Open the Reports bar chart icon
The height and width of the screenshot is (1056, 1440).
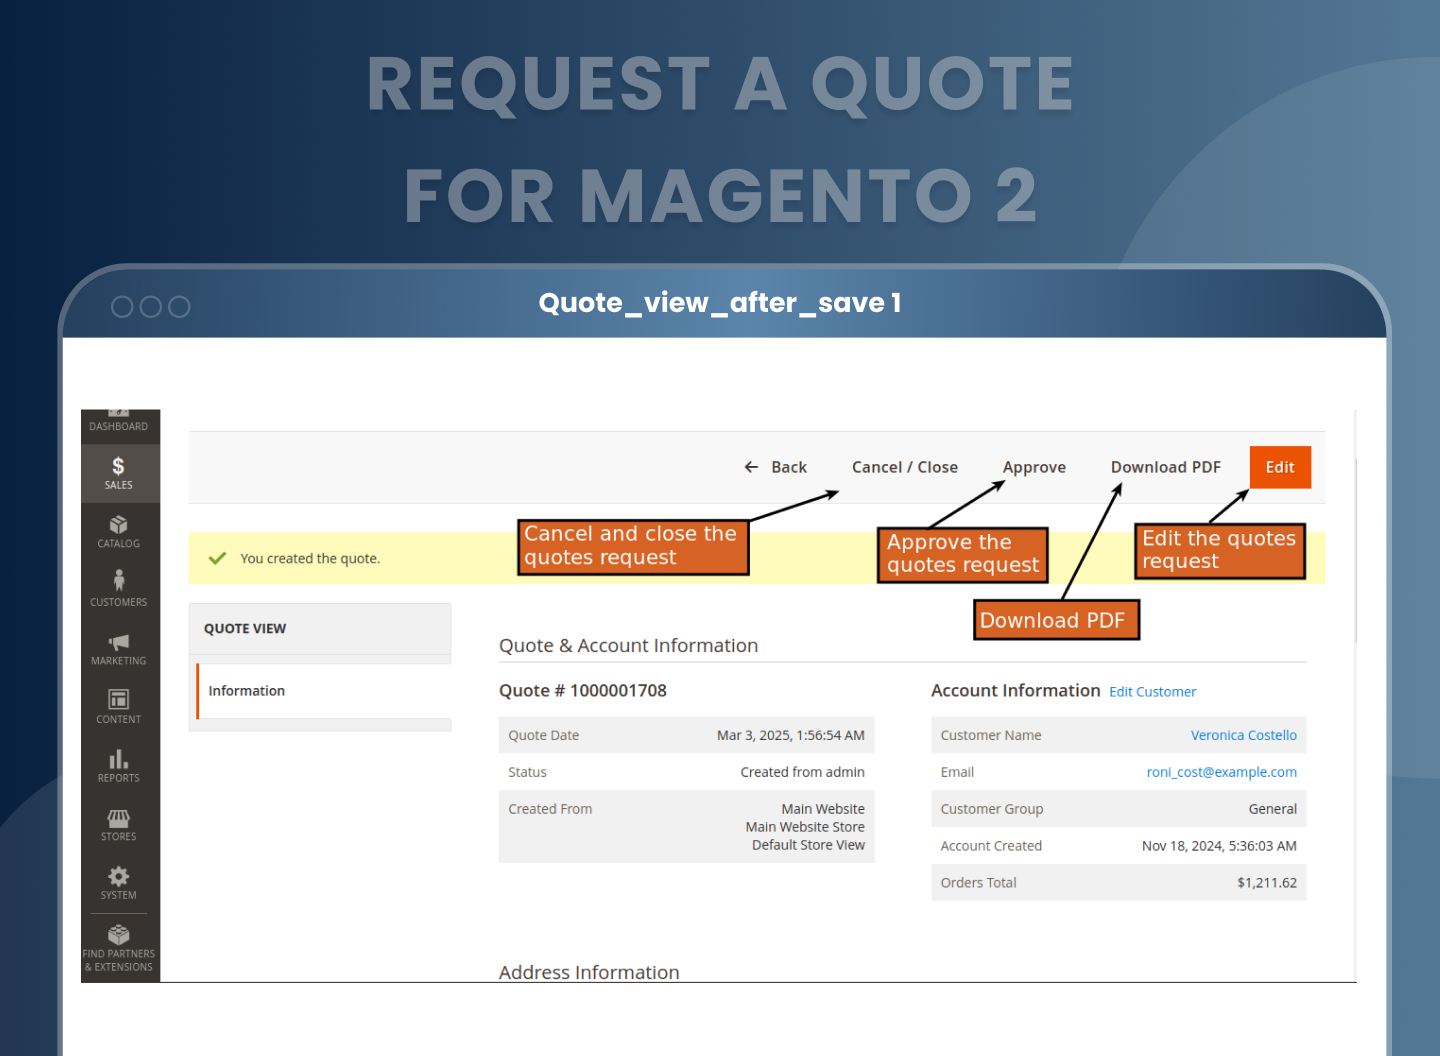pyautogui.click(x=118, y=759)
